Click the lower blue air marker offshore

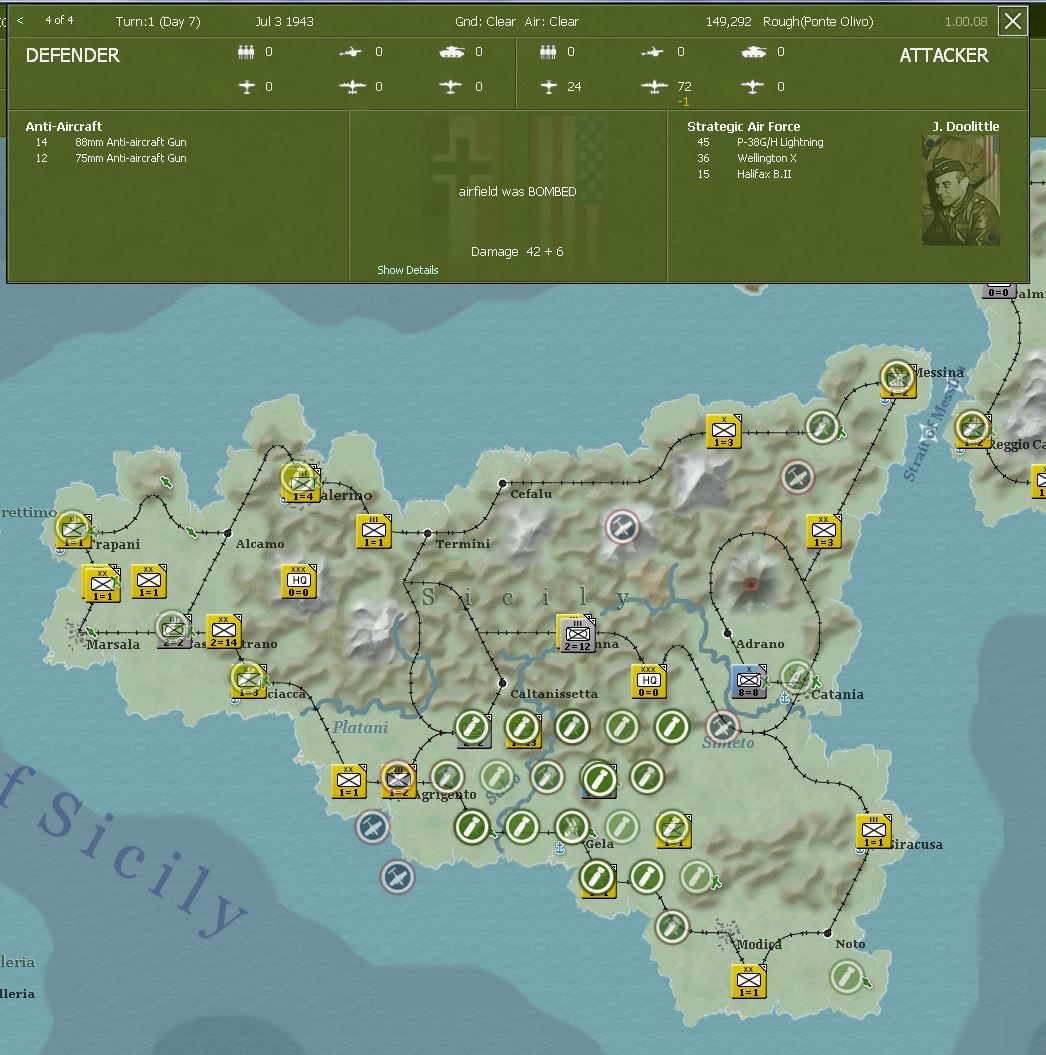[398, 877]
